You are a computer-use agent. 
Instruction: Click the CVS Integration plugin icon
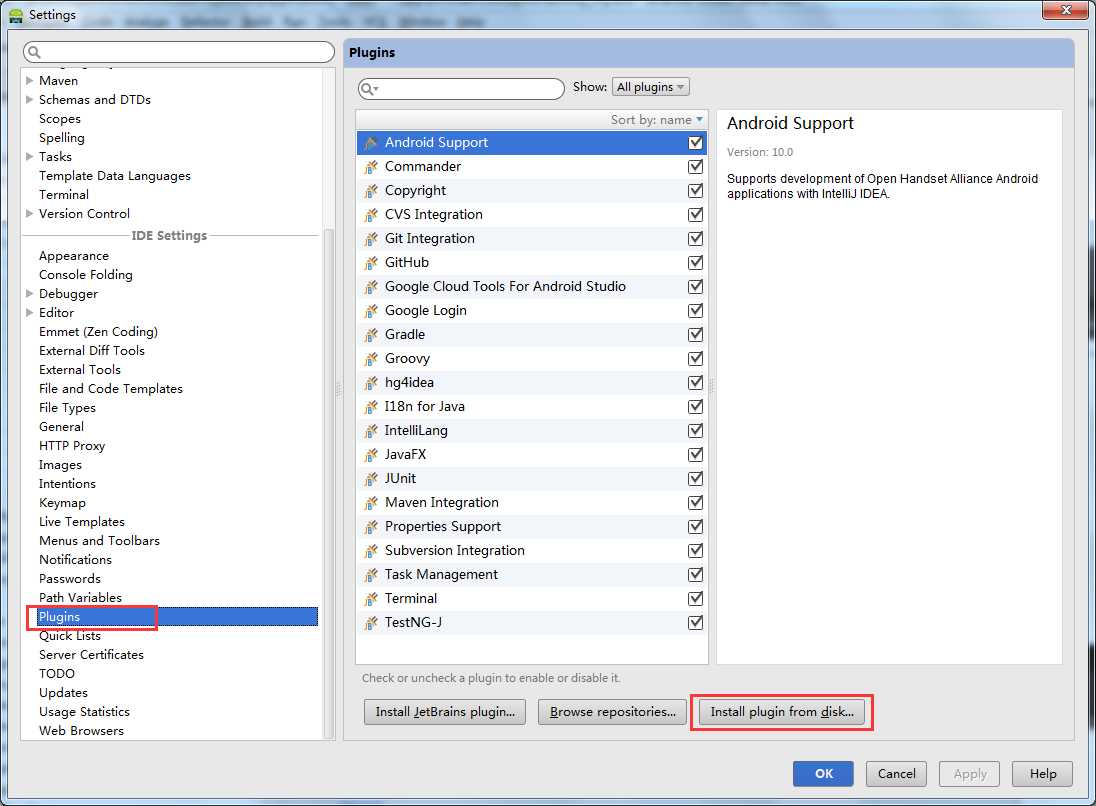pos(371,215)
